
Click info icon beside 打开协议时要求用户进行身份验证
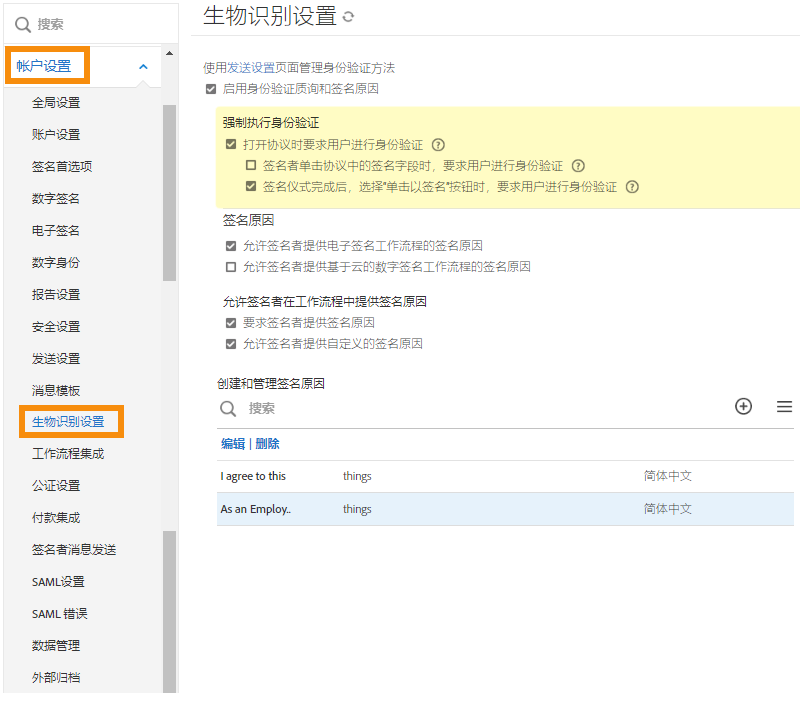point(437,144)
